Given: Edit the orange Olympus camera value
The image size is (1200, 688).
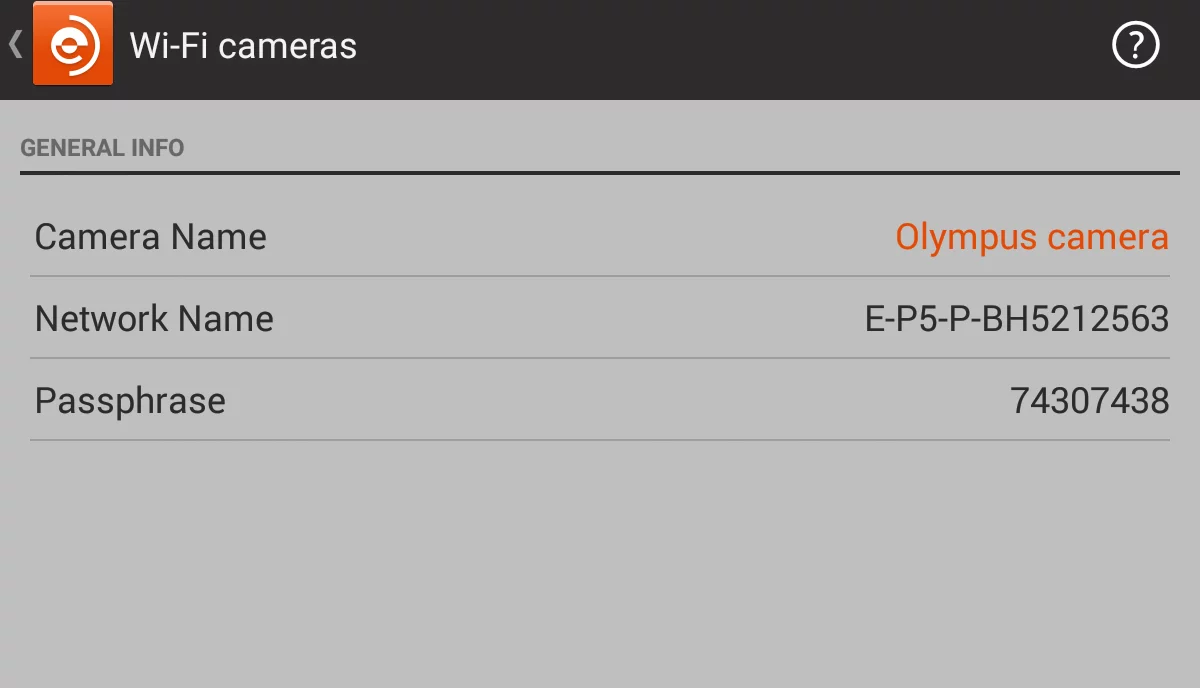Looking at the screenshot, I should [1031, 237].
